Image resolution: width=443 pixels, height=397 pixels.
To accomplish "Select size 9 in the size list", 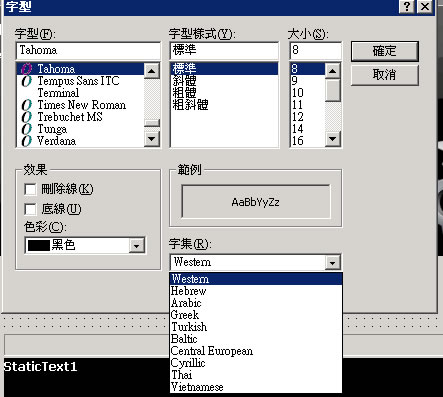I will [308, 81].
